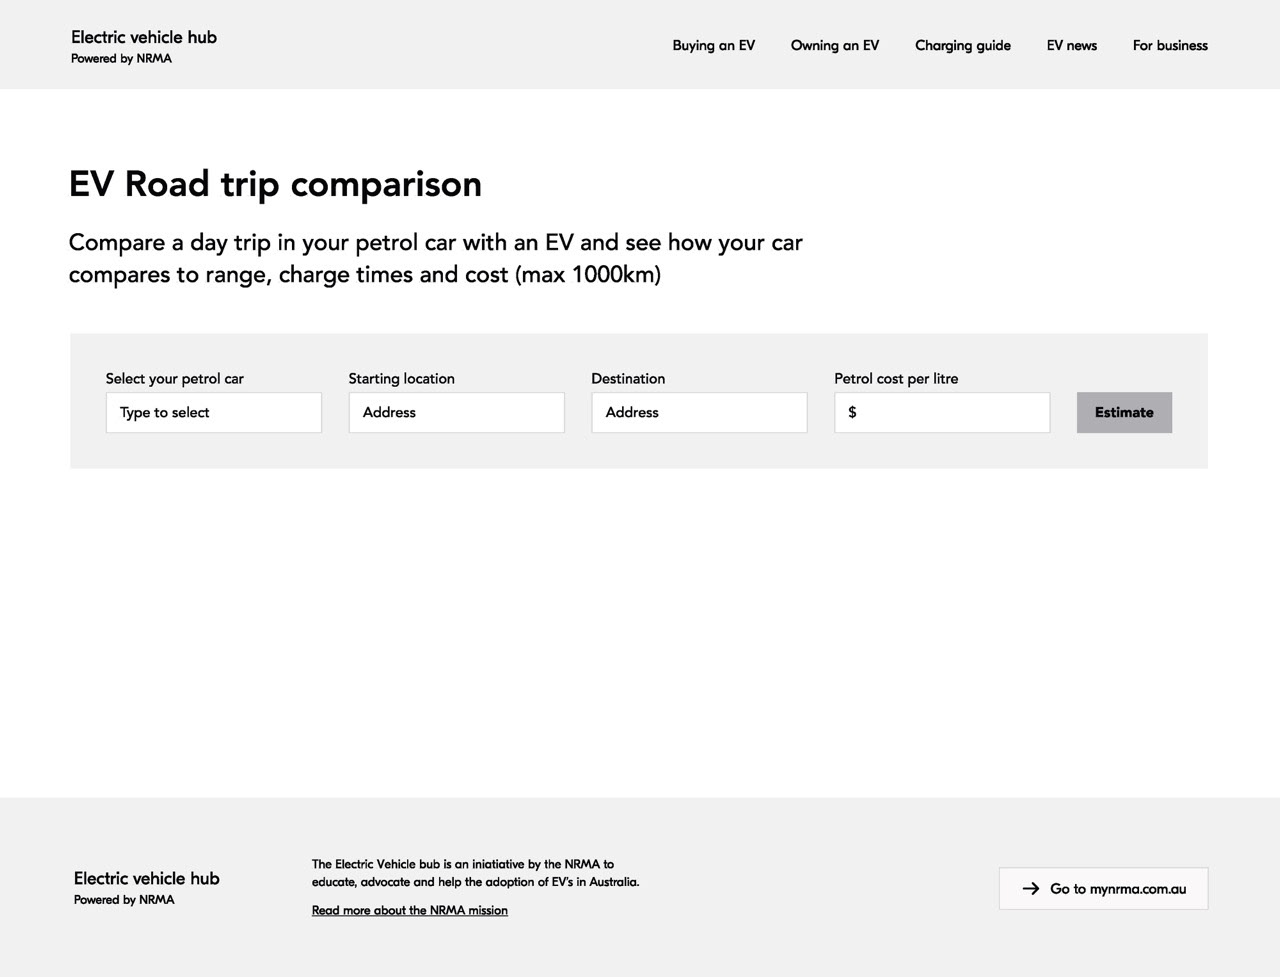1280x977 pixels.
Task: Click the Electric vehicle hub header logo
Action: tap(144, 37)
